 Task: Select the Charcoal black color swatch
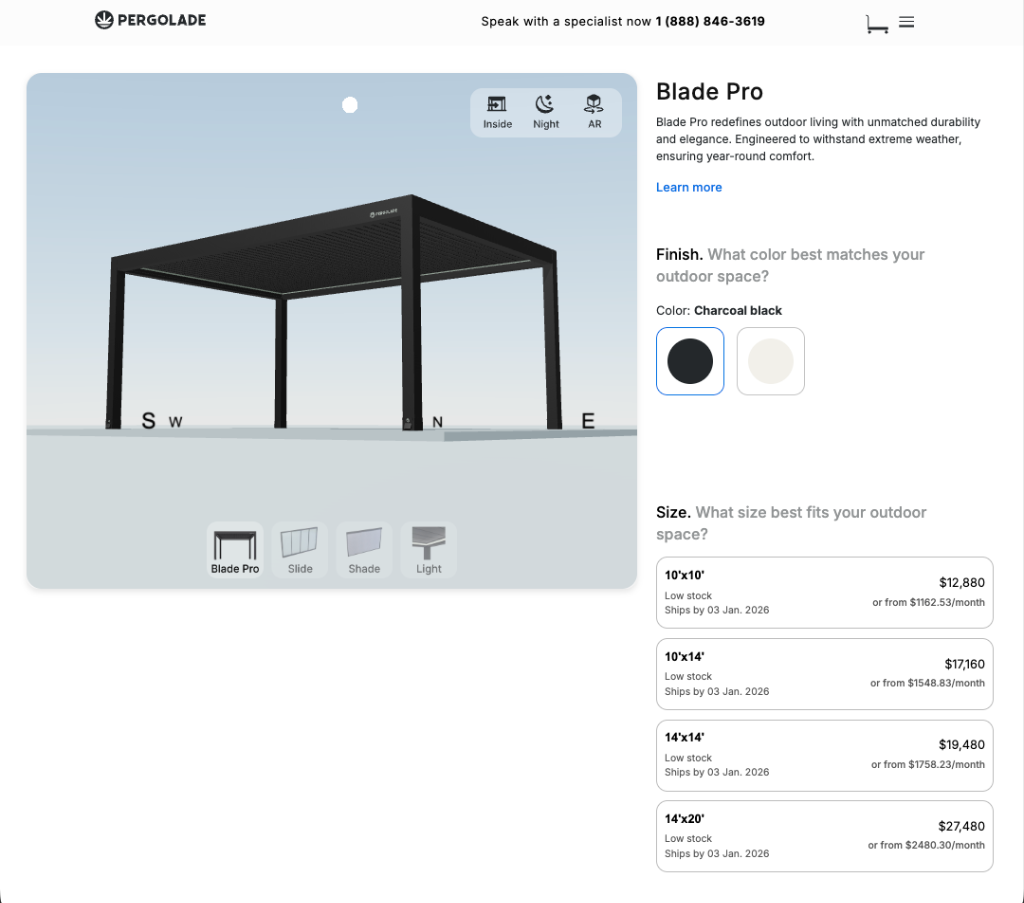click(690, 361)
